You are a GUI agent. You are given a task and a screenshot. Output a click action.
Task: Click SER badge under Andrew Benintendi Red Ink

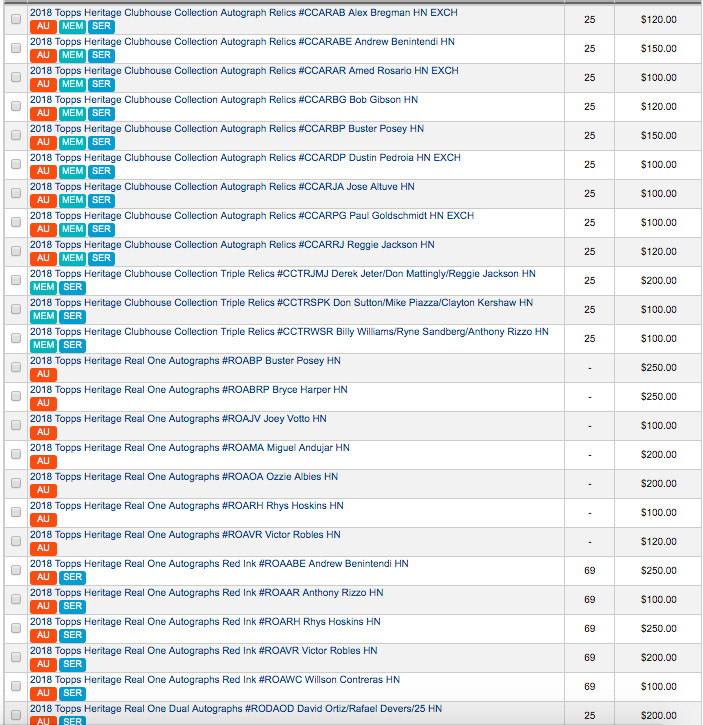[x=72, y=578]
